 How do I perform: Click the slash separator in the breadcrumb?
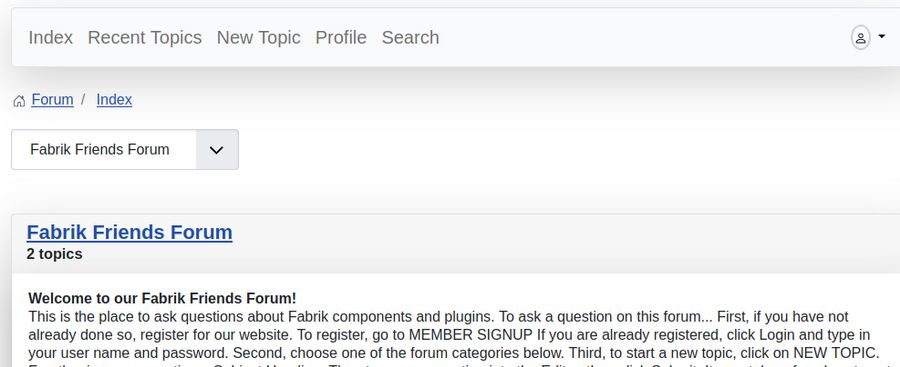(84, 99)
